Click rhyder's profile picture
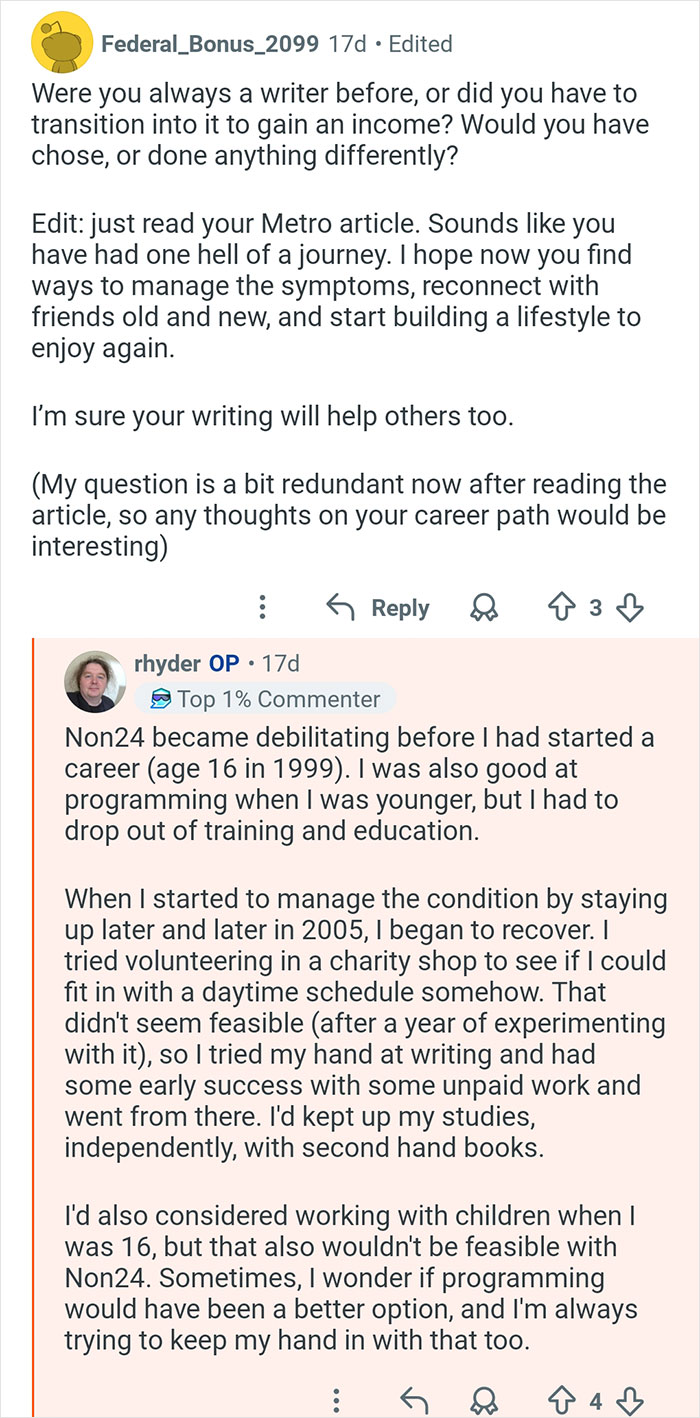 click(x=96, y=681)
